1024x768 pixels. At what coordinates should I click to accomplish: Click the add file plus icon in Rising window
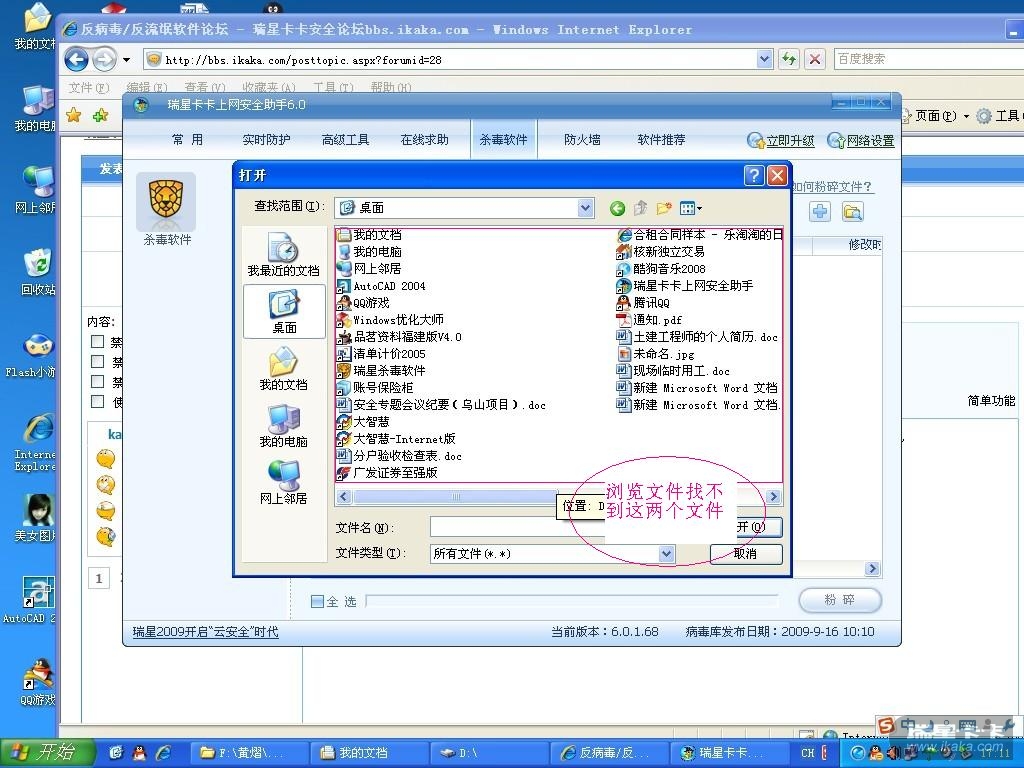pos(820,212)
